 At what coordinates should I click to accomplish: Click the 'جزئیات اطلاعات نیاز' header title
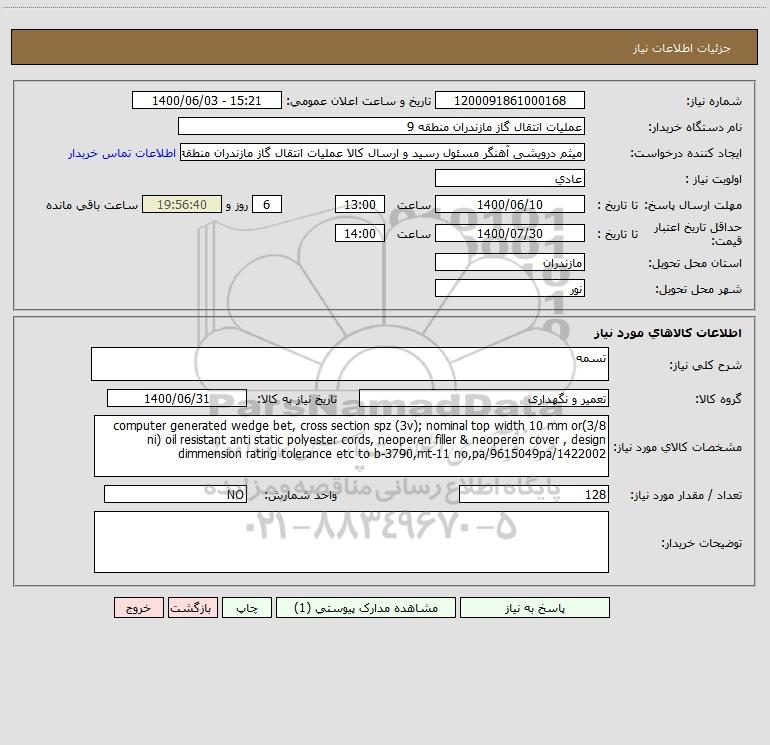point(682,48)
